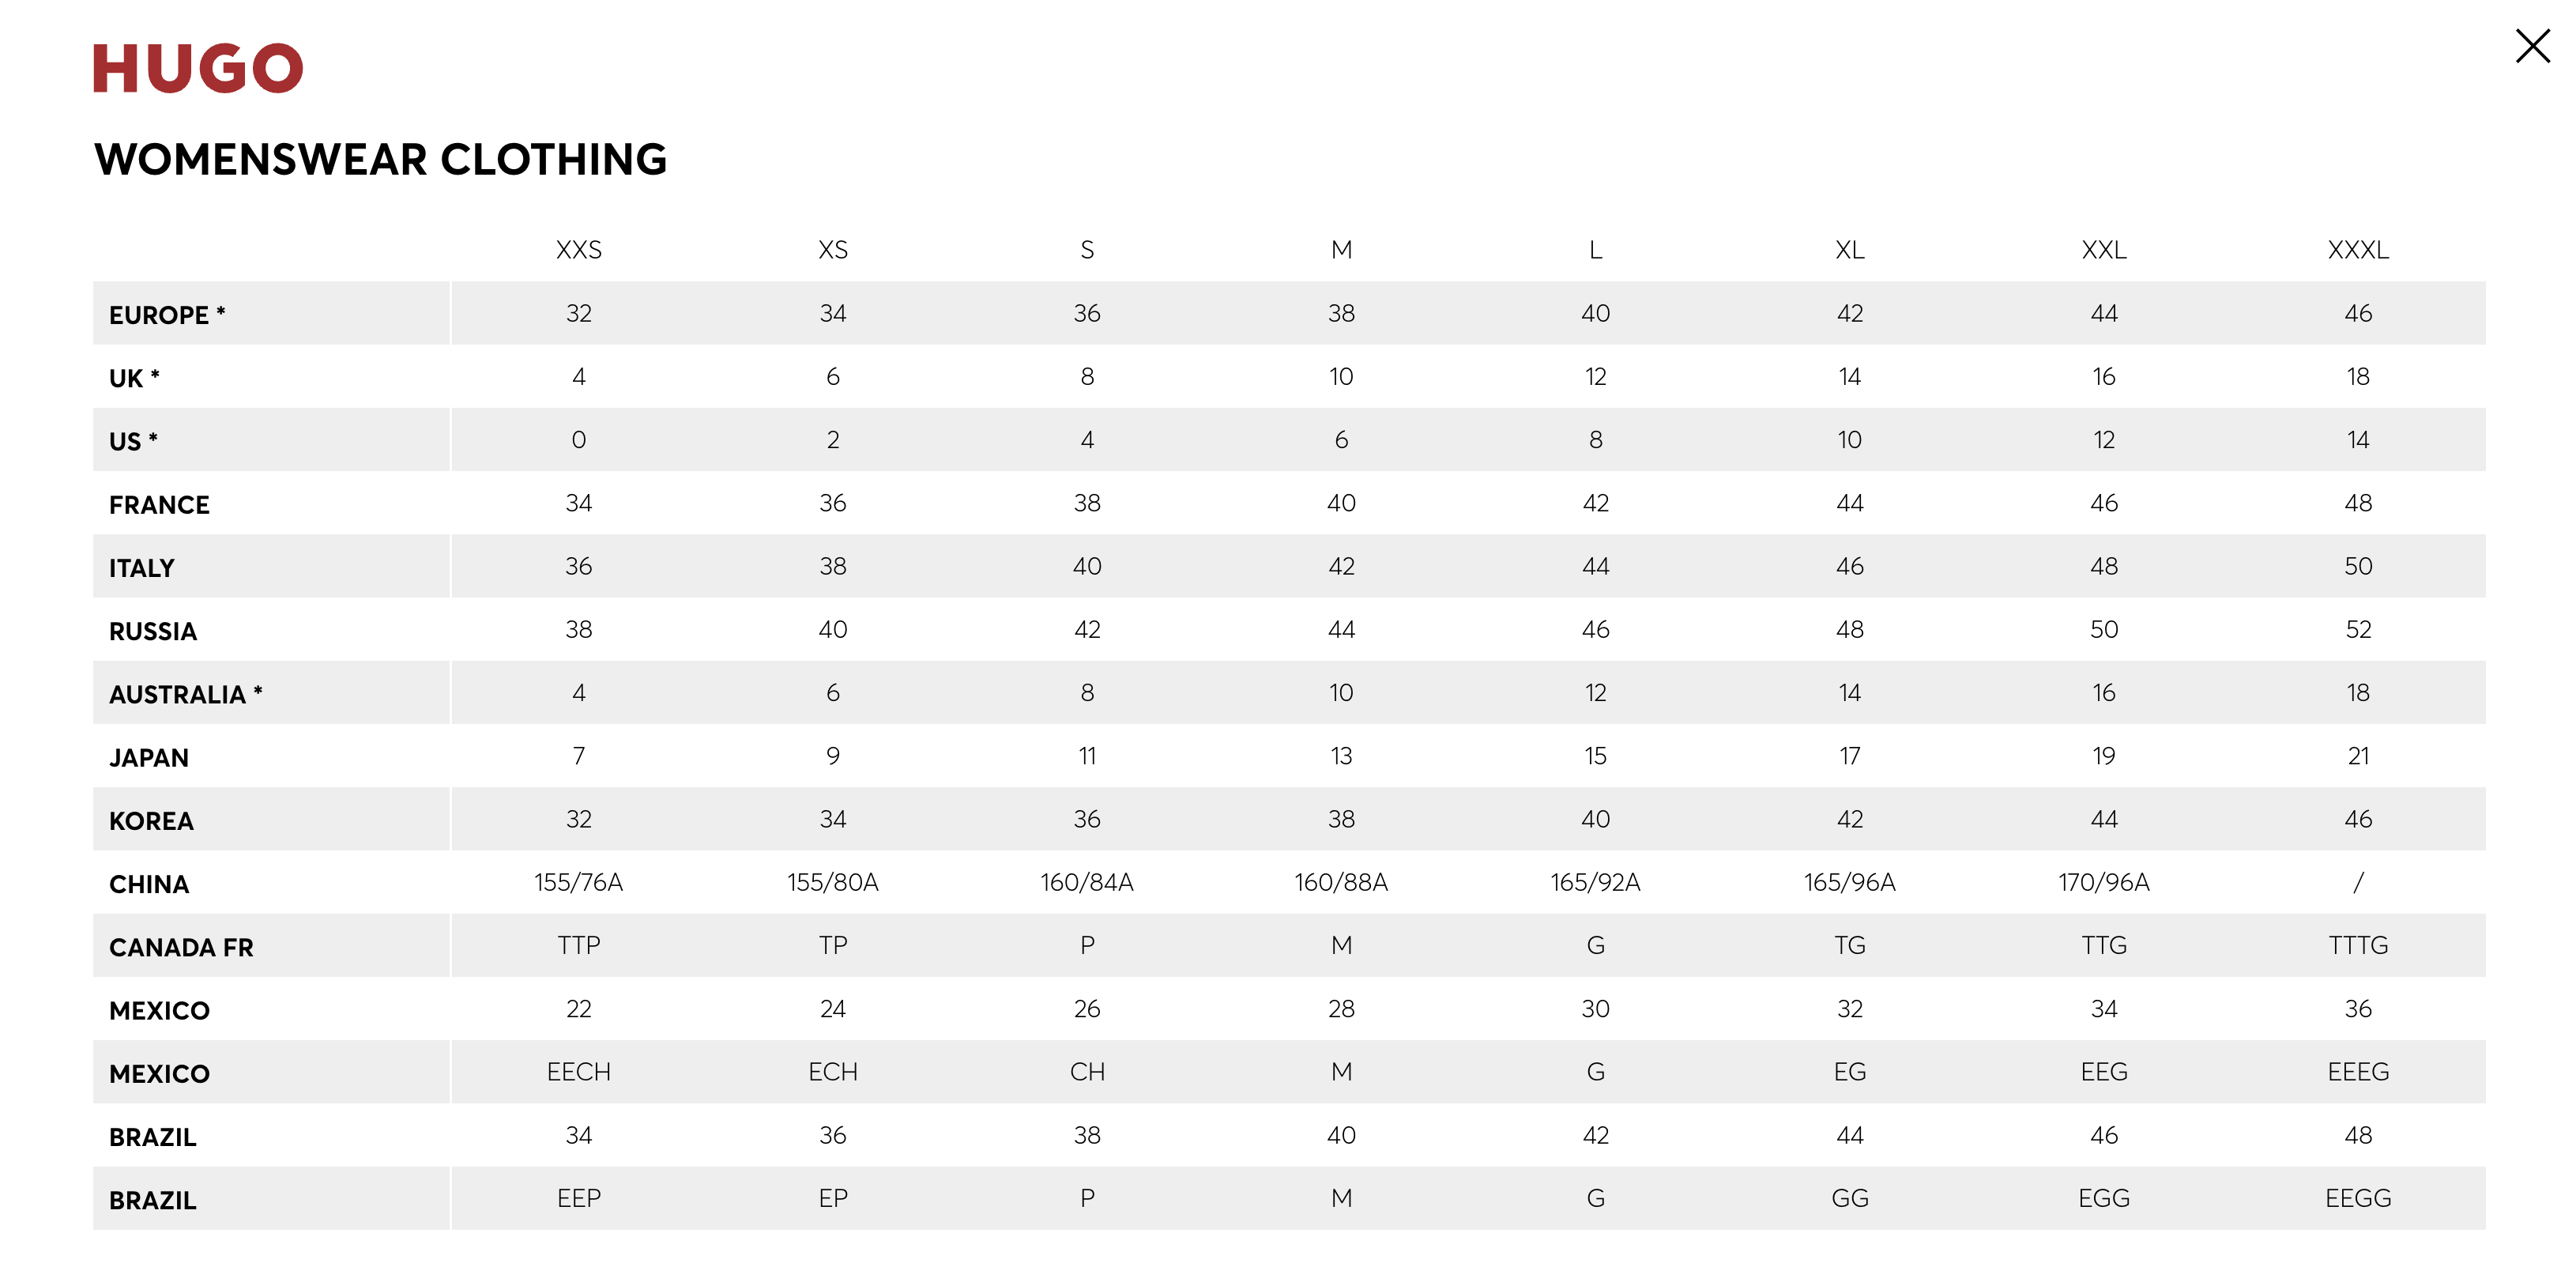This screenshot has width=2576, height=1282.
Task: Select the XXS column header
Action: click(578, 250)
